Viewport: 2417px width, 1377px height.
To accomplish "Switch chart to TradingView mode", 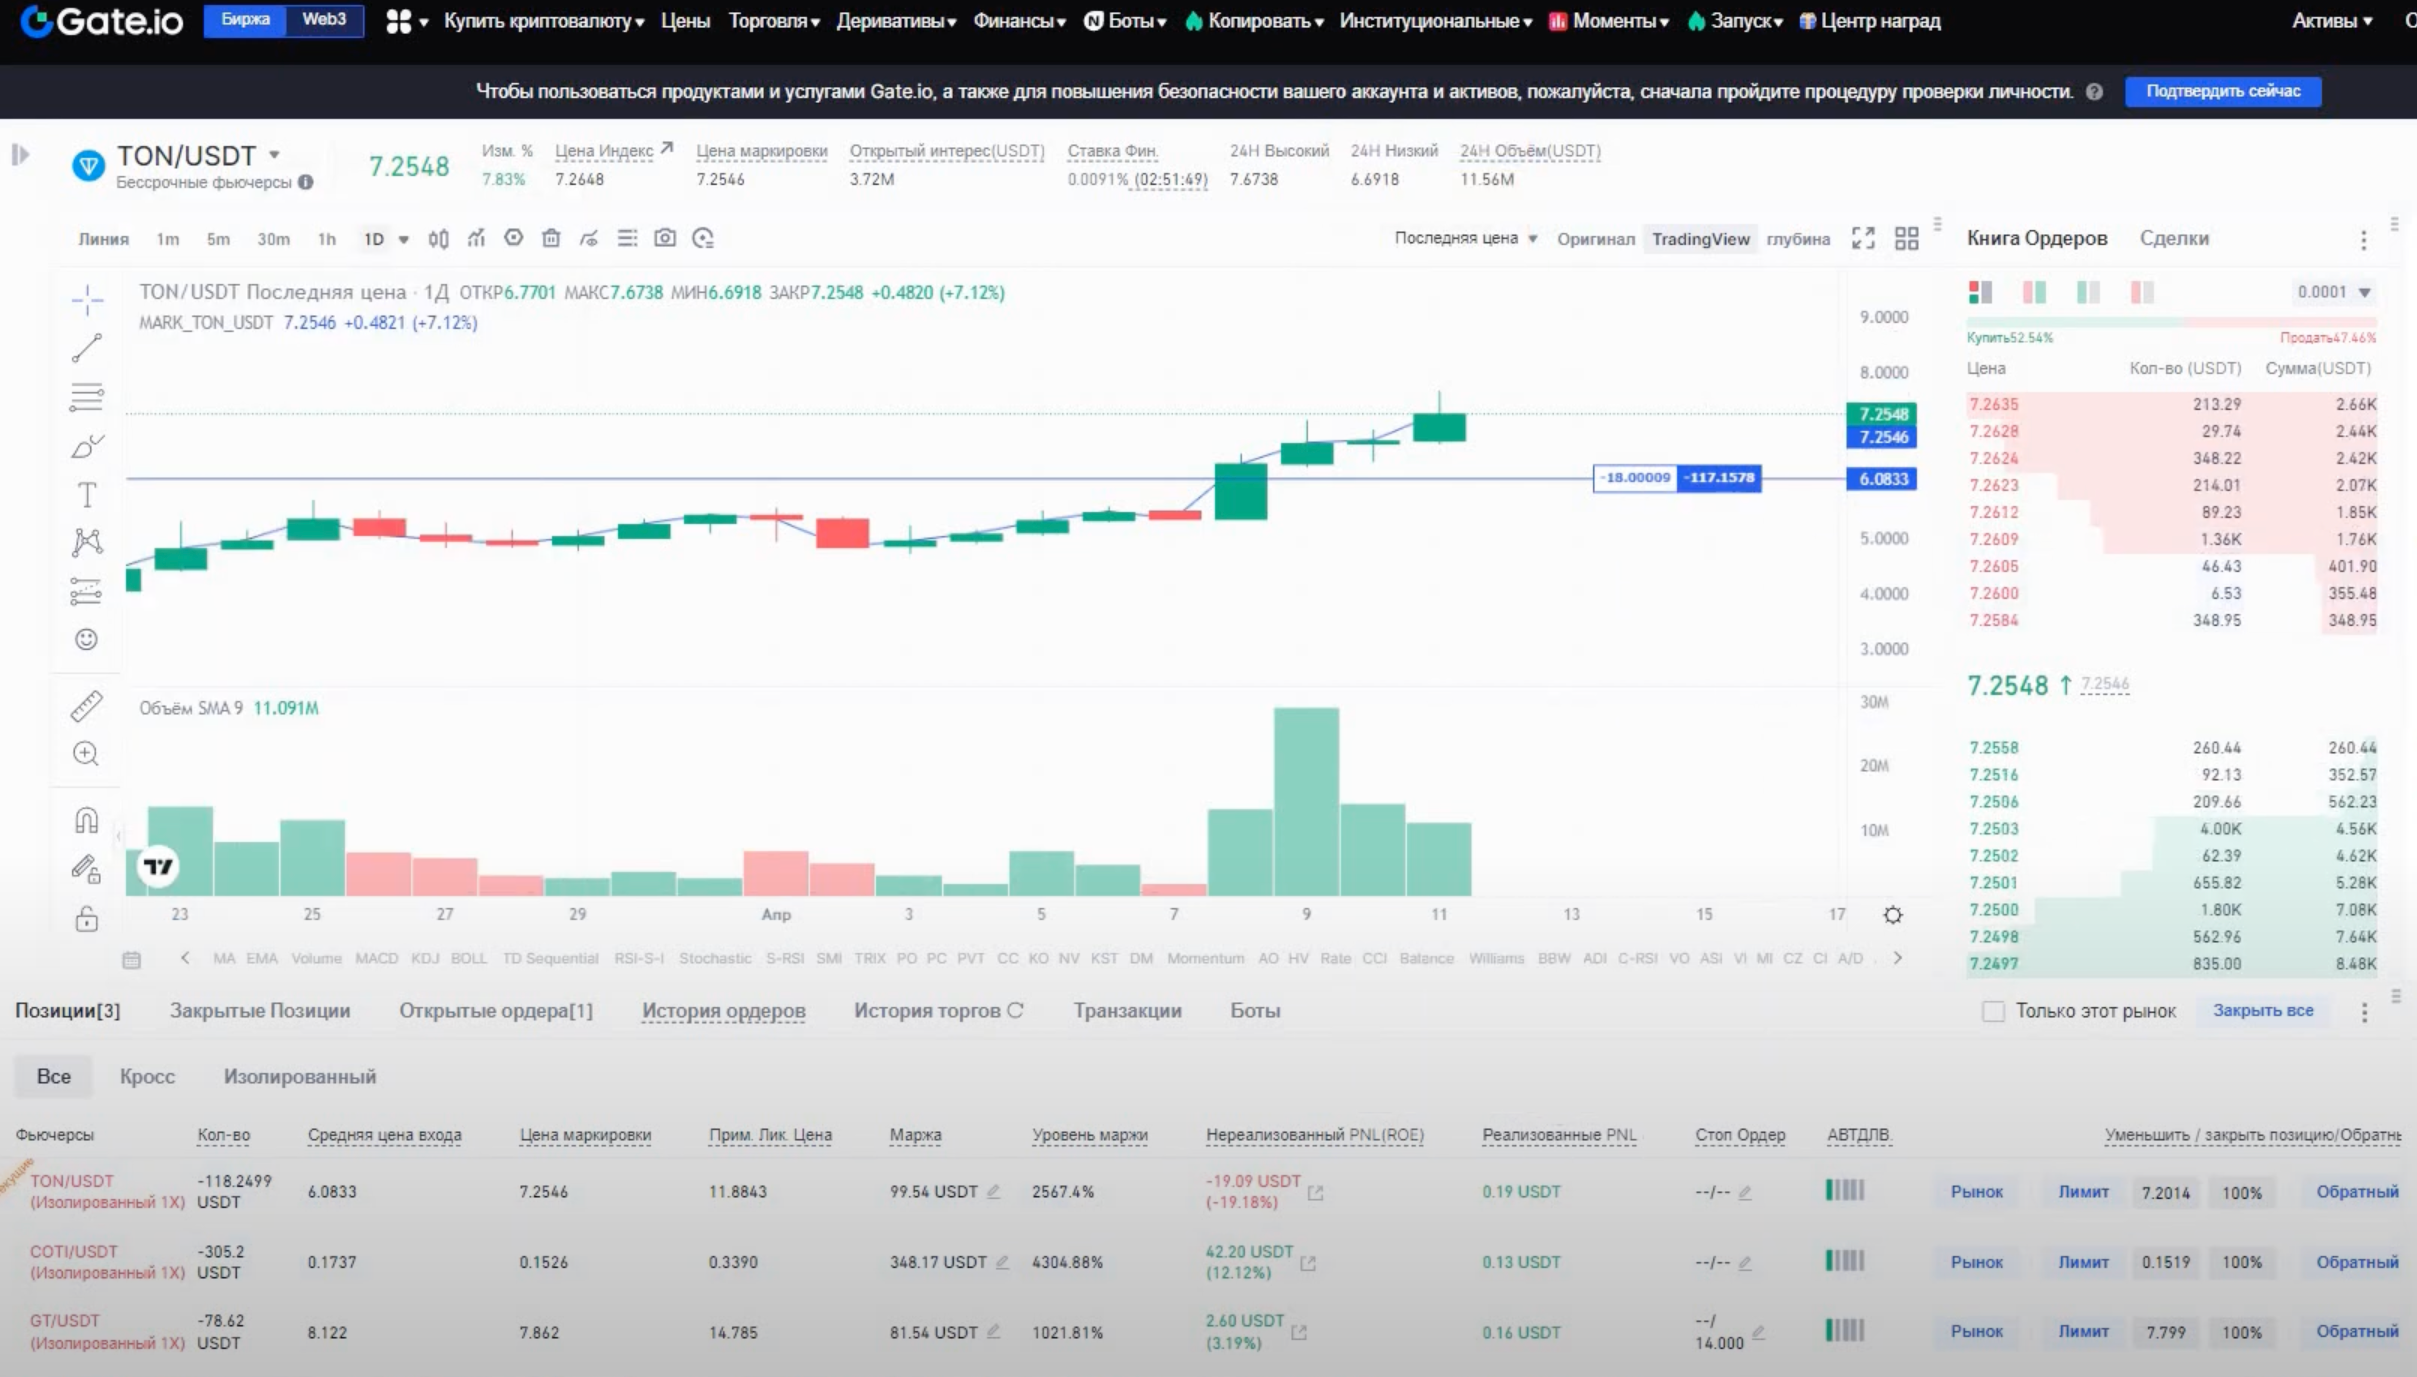I will coord(1700,239).
